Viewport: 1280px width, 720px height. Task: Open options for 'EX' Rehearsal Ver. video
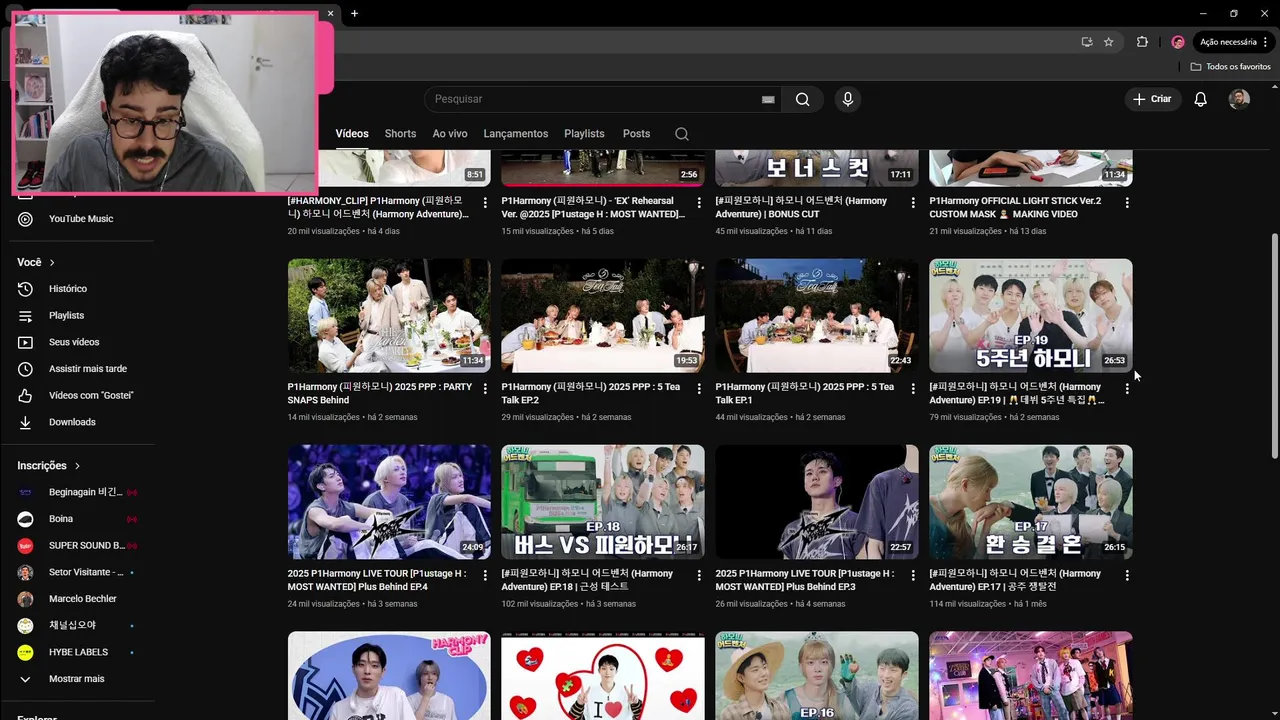[699, 202]
